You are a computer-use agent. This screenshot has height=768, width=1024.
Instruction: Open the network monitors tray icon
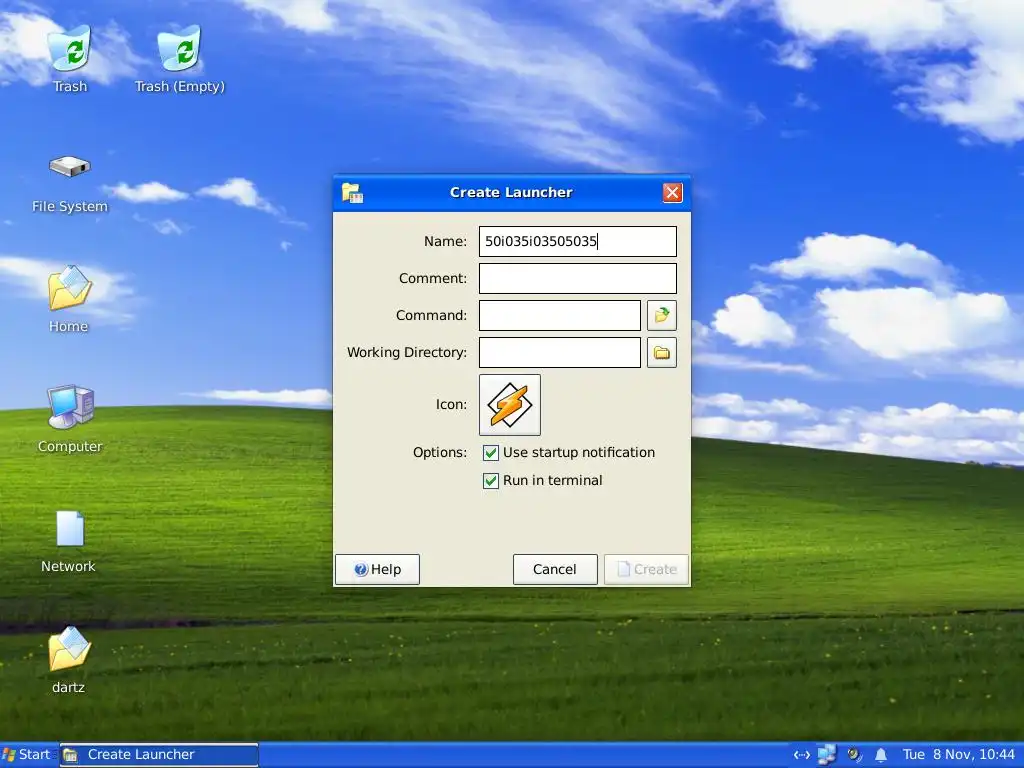827,755
